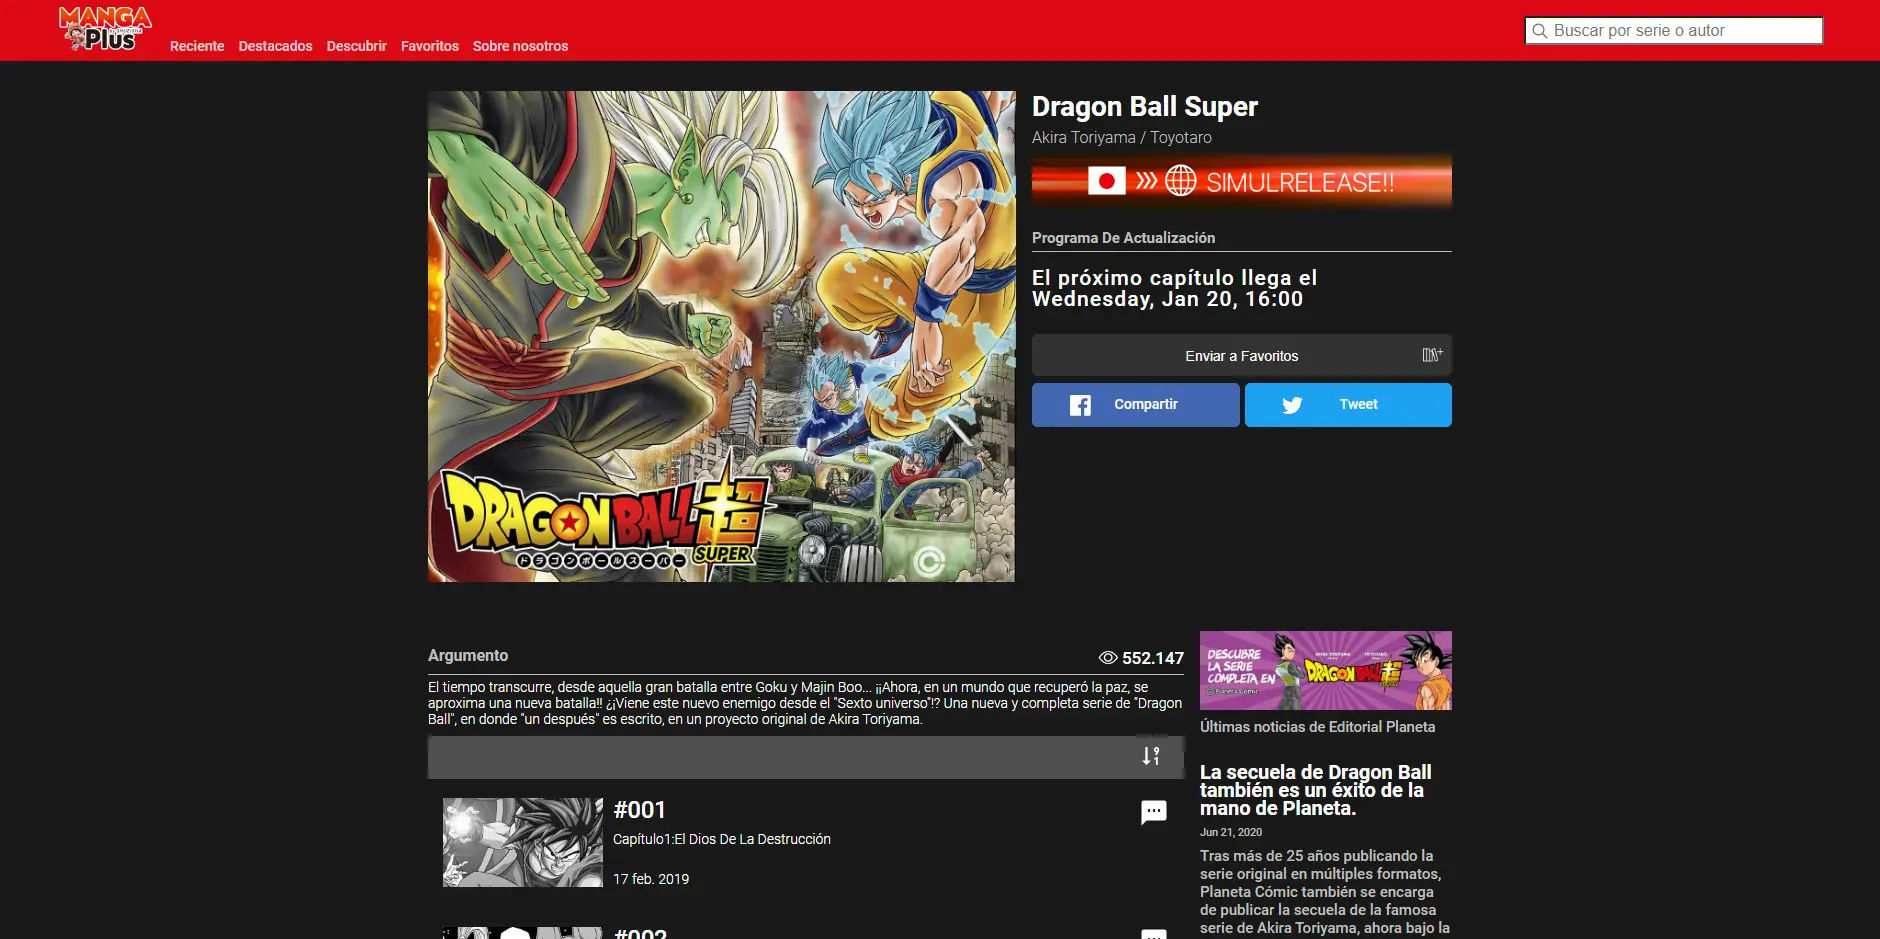The width and height of the screenshot is (1880, 939).
Task: Open the Descubrir page
Action: pos(356,46)
